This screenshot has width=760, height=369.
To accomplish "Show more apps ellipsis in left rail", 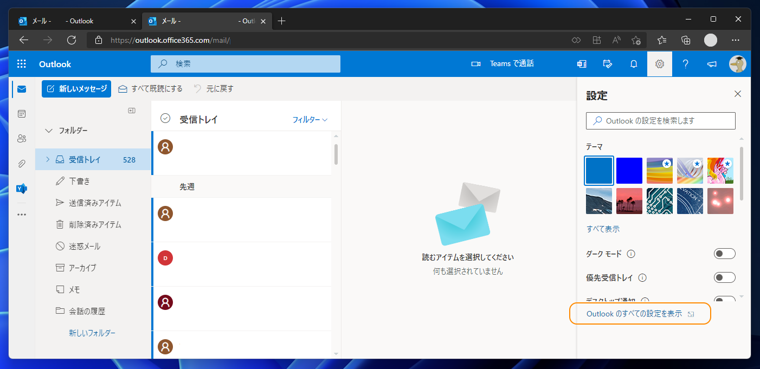I will [x=21, y=214].
